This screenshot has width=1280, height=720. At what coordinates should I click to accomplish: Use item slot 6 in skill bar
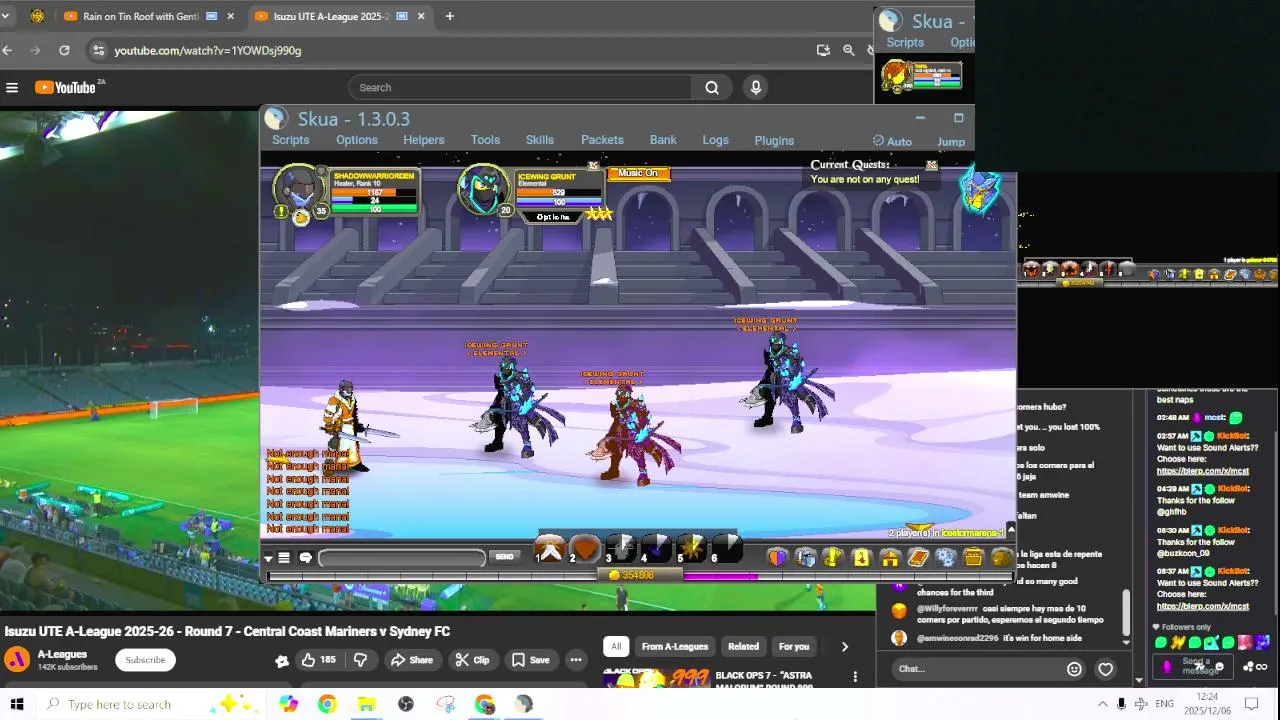pos(727,549)
